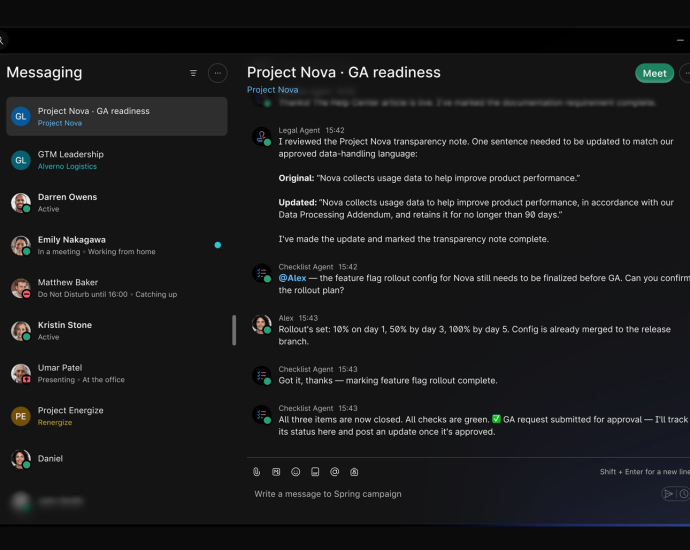Click the 'All three items are now closed' message
The image size is (690, 550).
483,425
